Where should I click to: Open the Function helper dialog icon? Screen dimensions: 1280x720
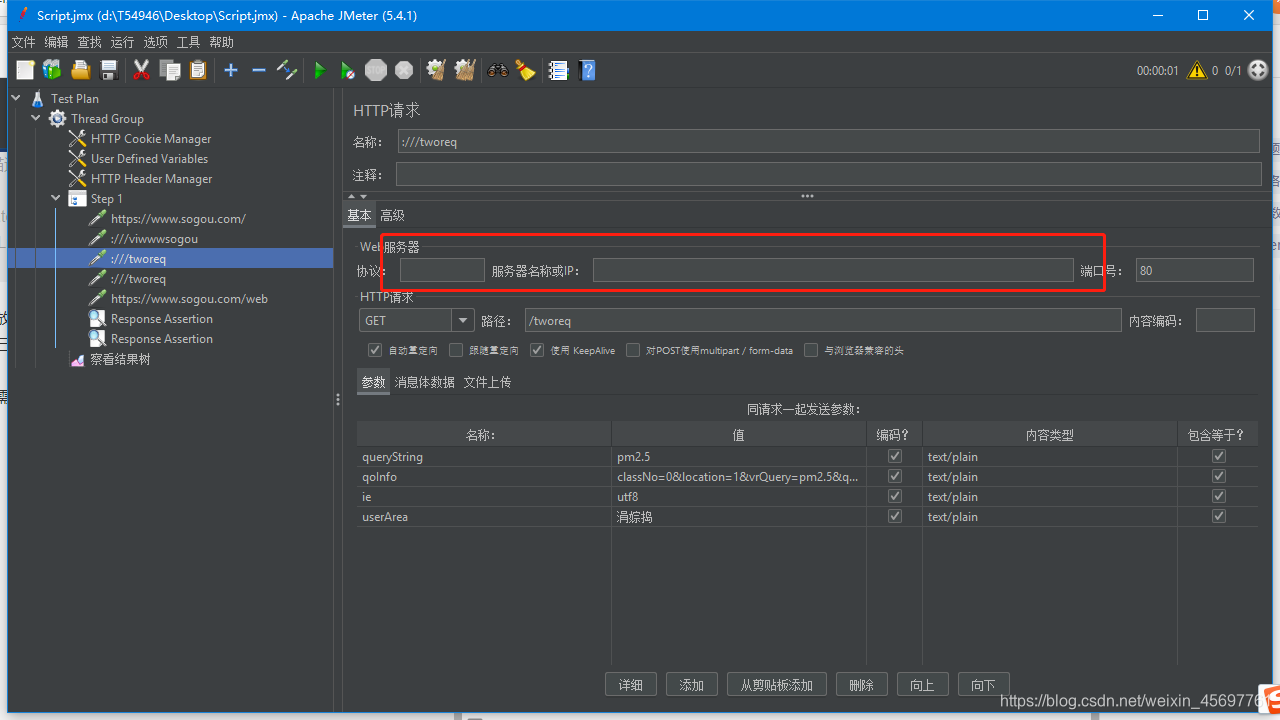pyautogui.click(x=559, y=70)
